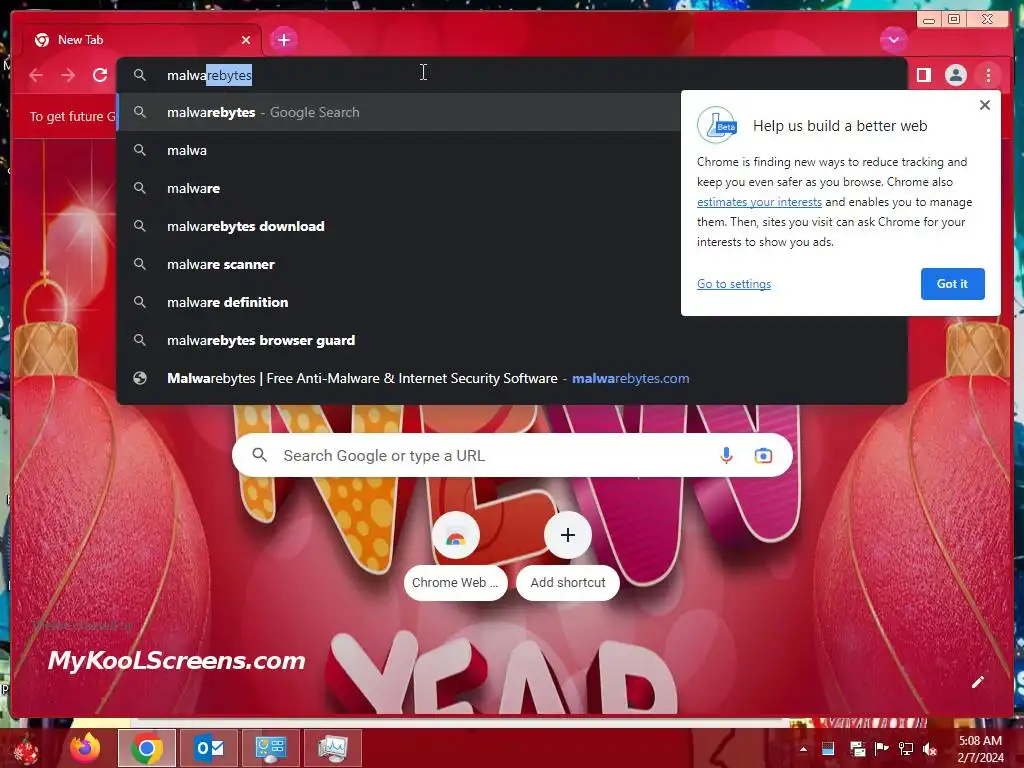
Task: Open the tab search dropdown arrow
Action: coord(893,40)
